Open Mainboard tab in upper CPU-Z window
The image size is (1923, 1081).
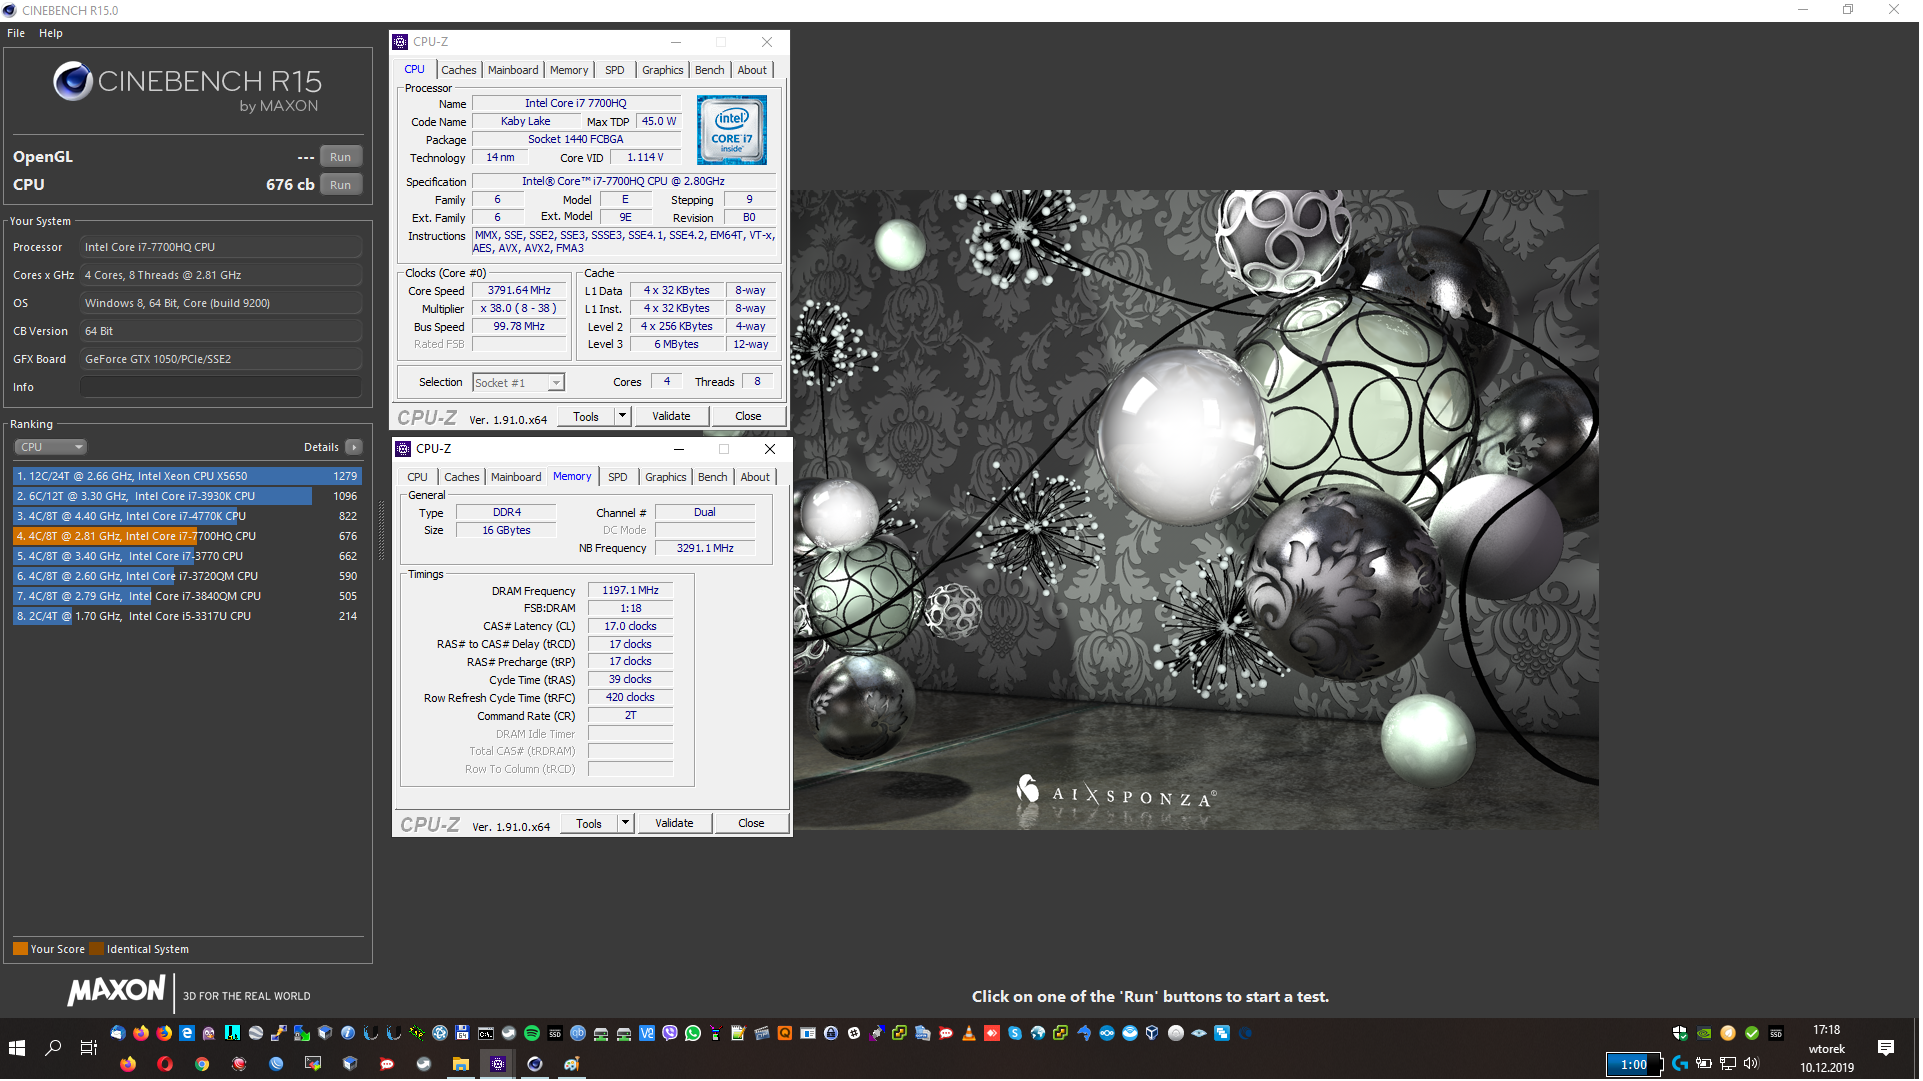pyautogui.click(x=513, y=70)
